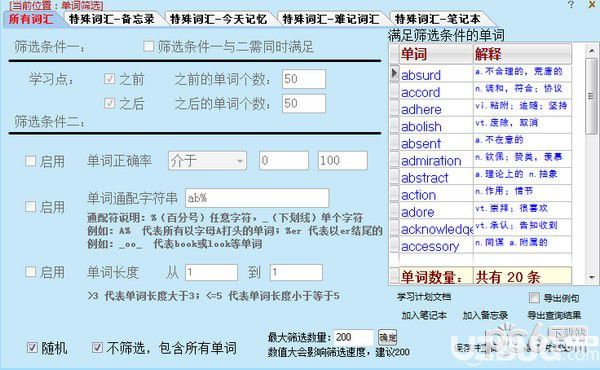The height and width of the screenshot is (370, 600).
Task: Click the 加入备忘录 button
Action: [485, 315]
